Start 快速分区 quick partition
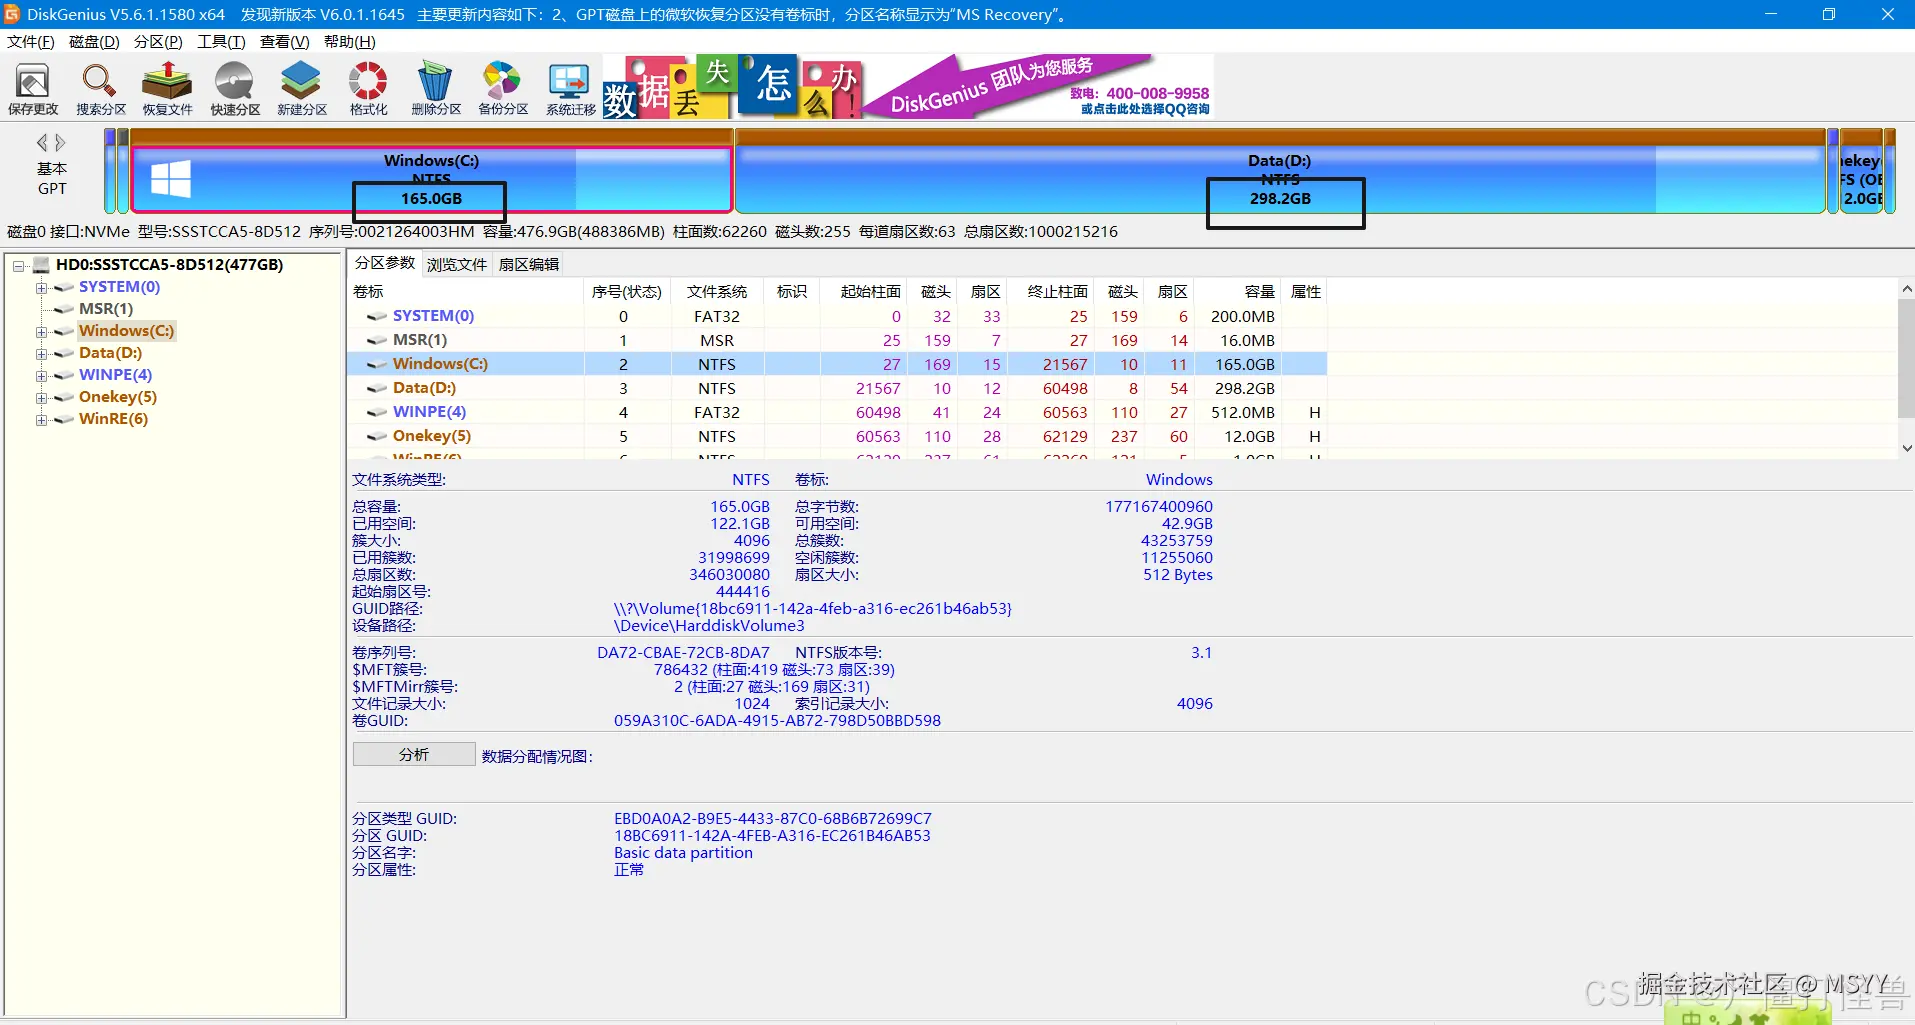This screenshot has width=1915, height=1025. tap(235, 89)
